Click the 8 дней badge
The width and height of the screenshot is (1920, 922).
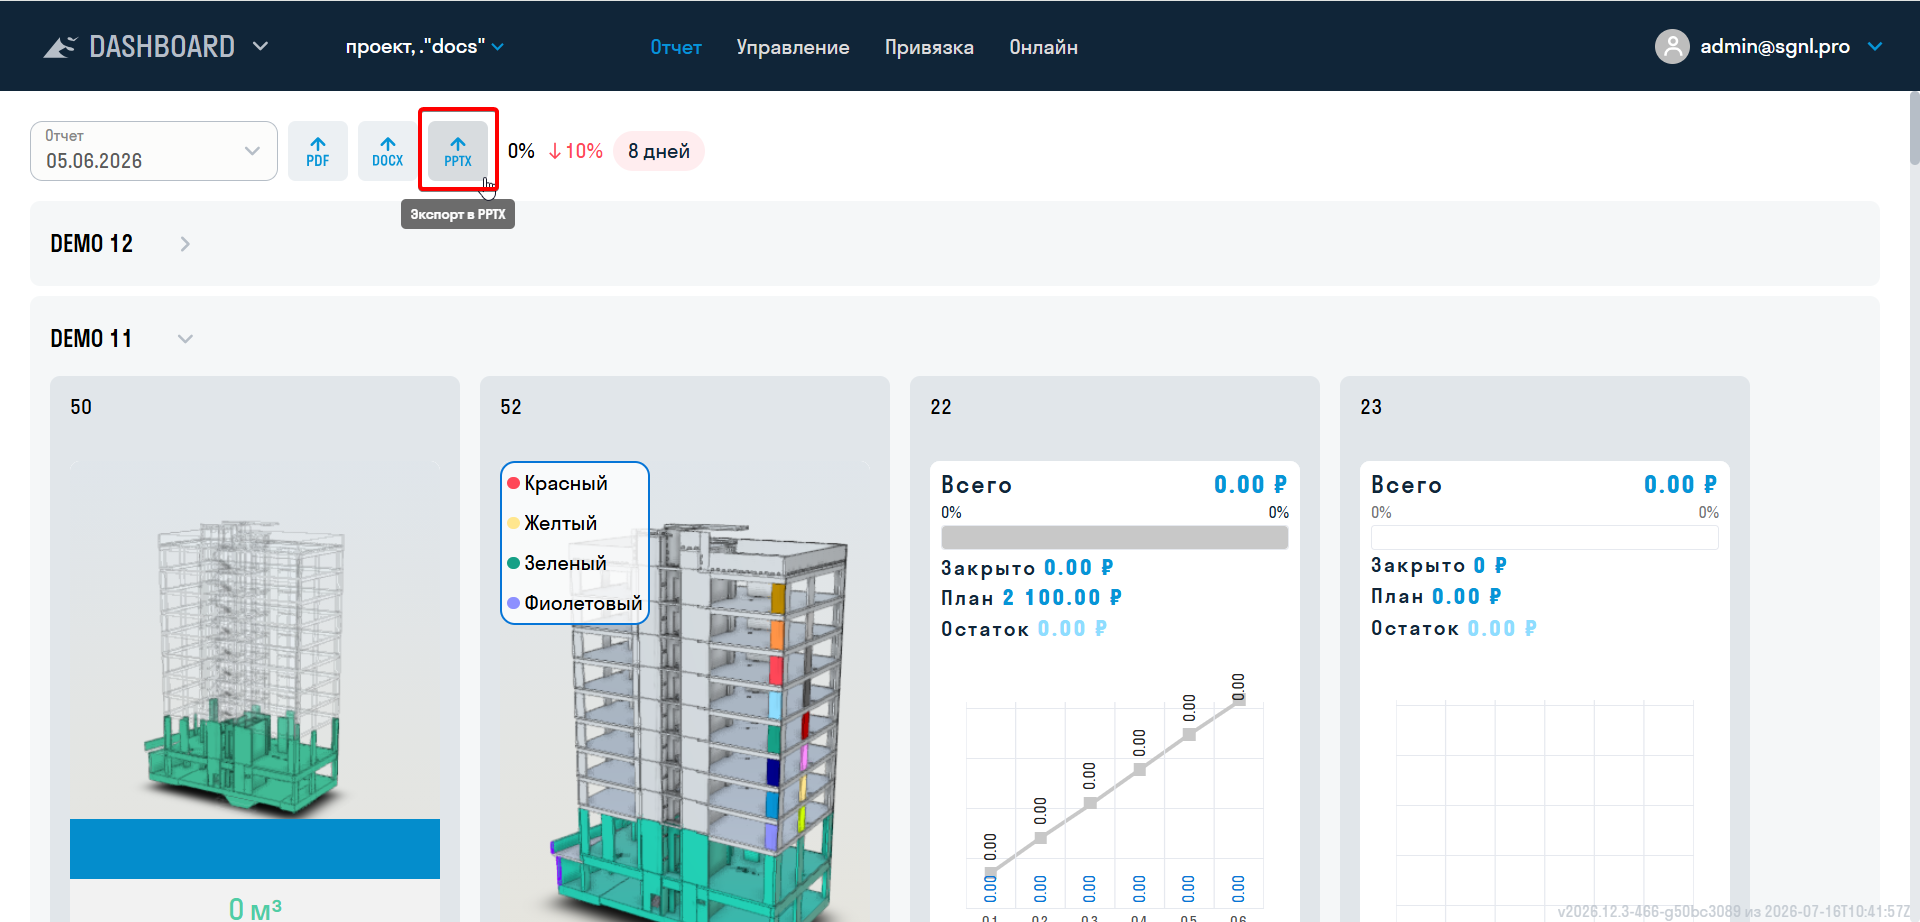[x=659, y=151]
